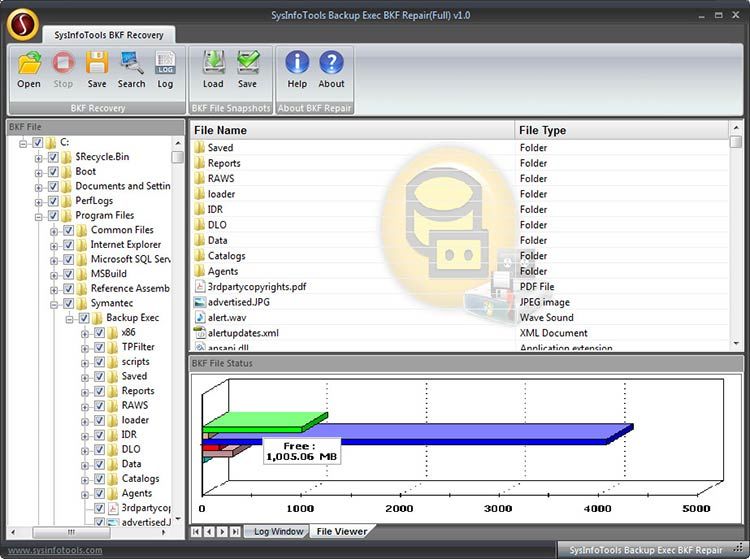This screenshot has width=750, height=559.
Task: Collapse the Symantec tree node
Action: [x=54, y=304]
